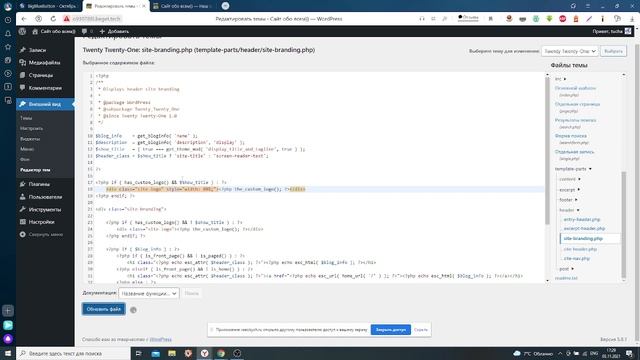Screen dimensions: 640x360
Task: Click the bookmark icon in browser toolbar
Action: point(490,19)
